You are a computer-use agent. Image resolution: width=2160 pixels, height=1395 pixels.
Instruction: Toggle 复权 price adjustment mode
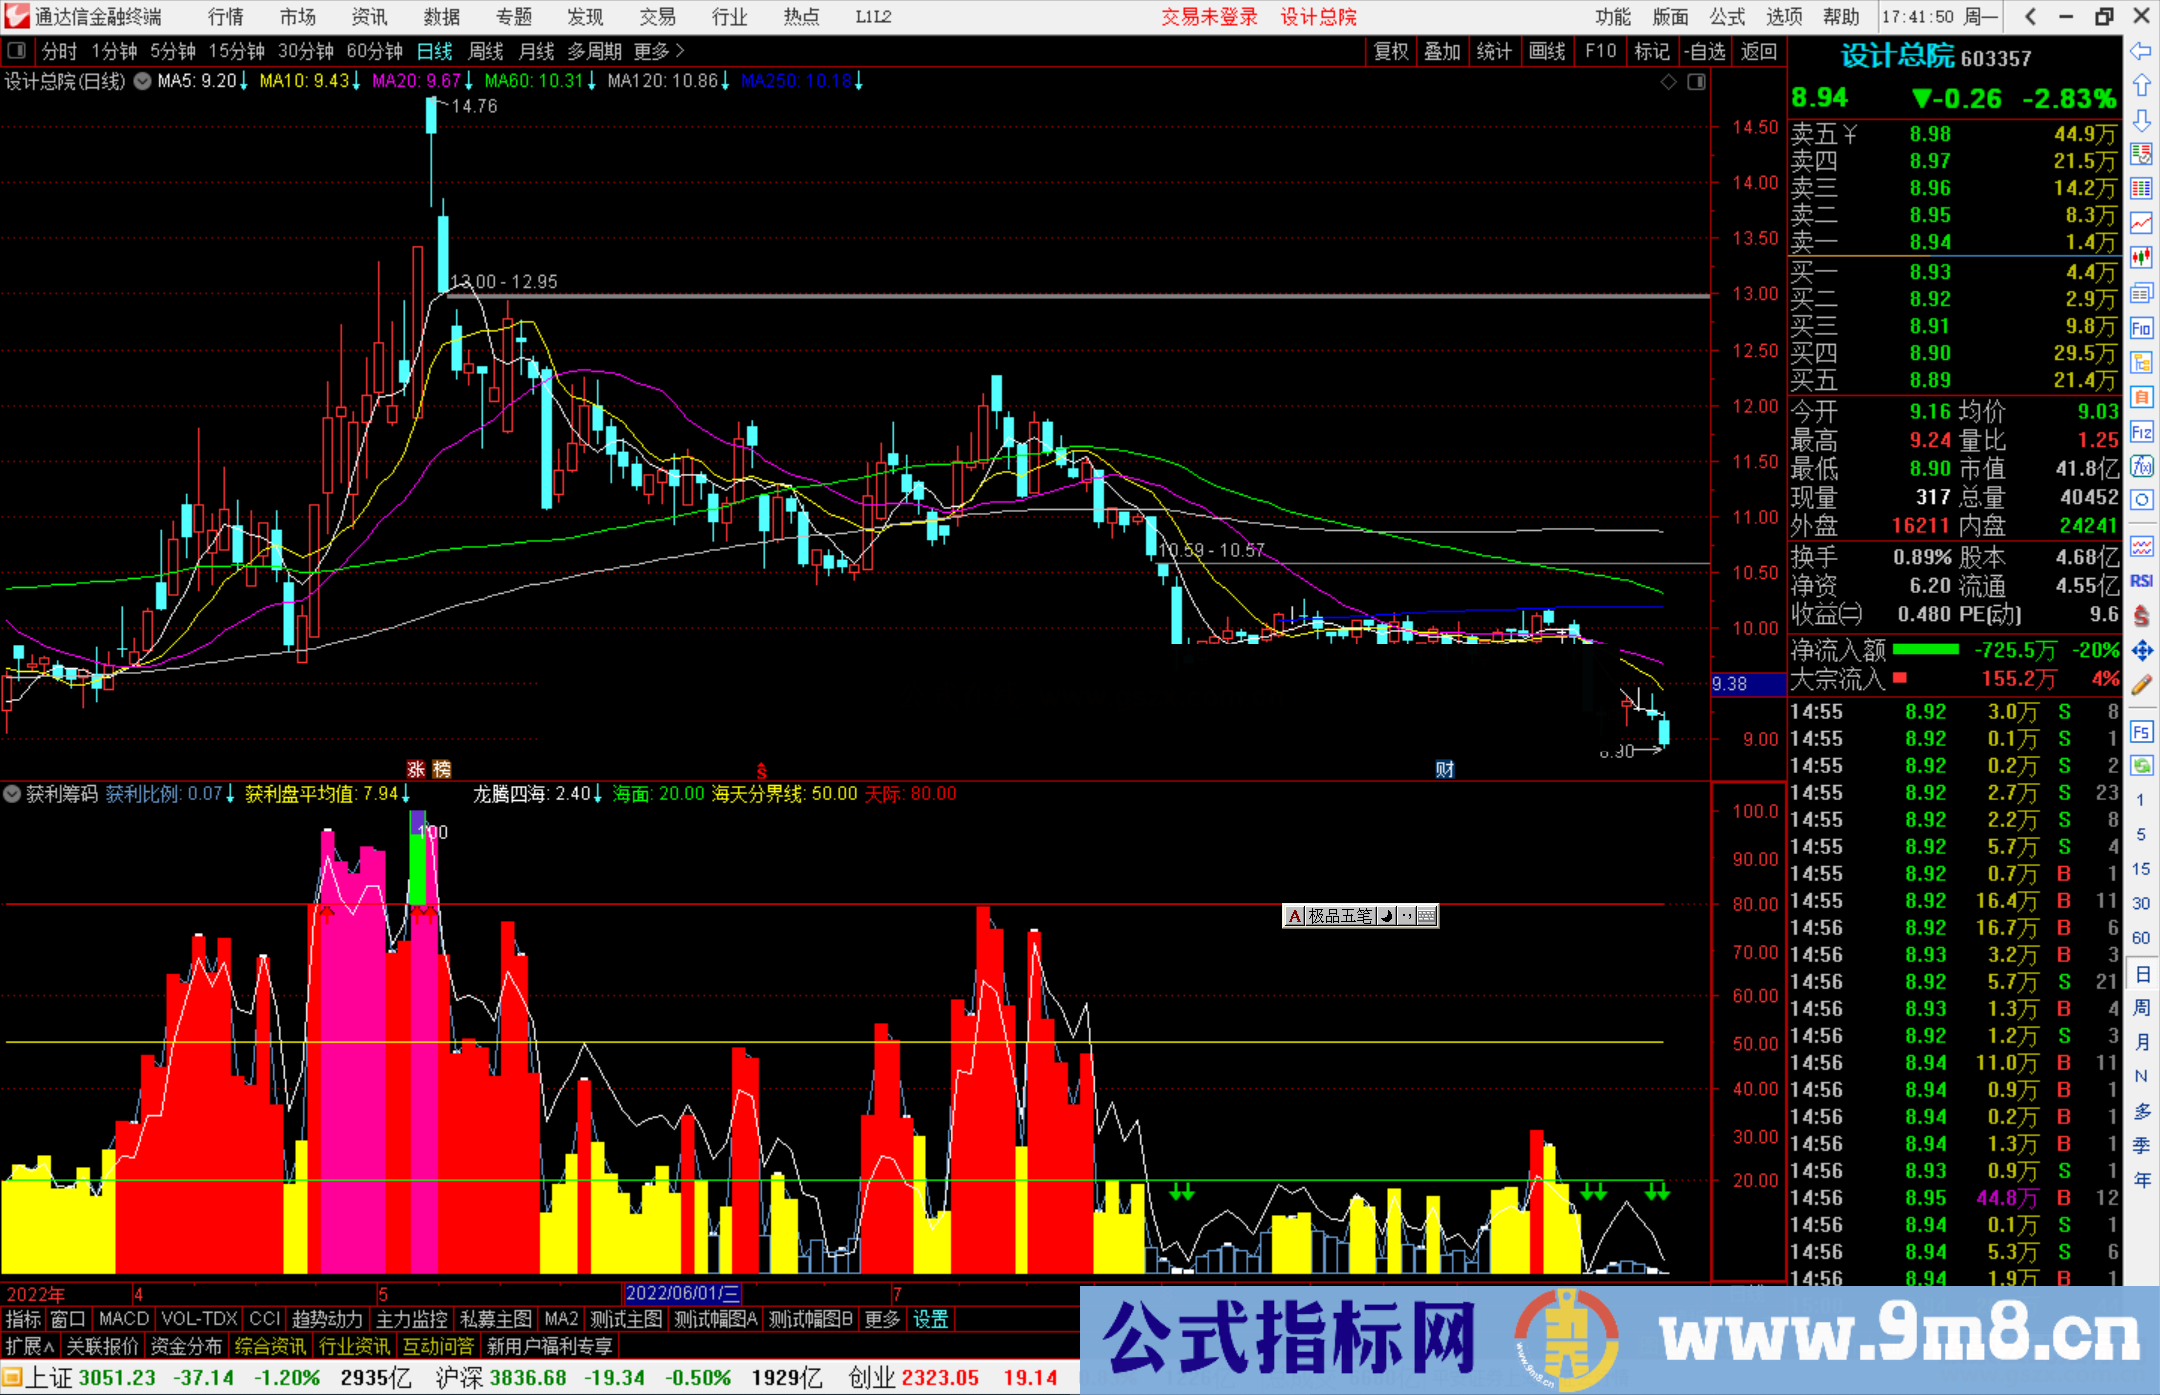pos(1390,51)
